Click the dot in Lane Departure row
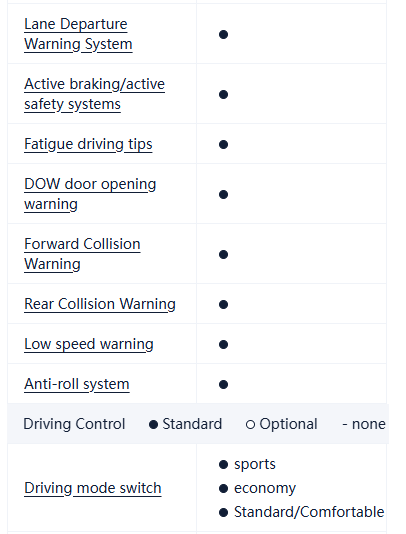 point(223,34)
